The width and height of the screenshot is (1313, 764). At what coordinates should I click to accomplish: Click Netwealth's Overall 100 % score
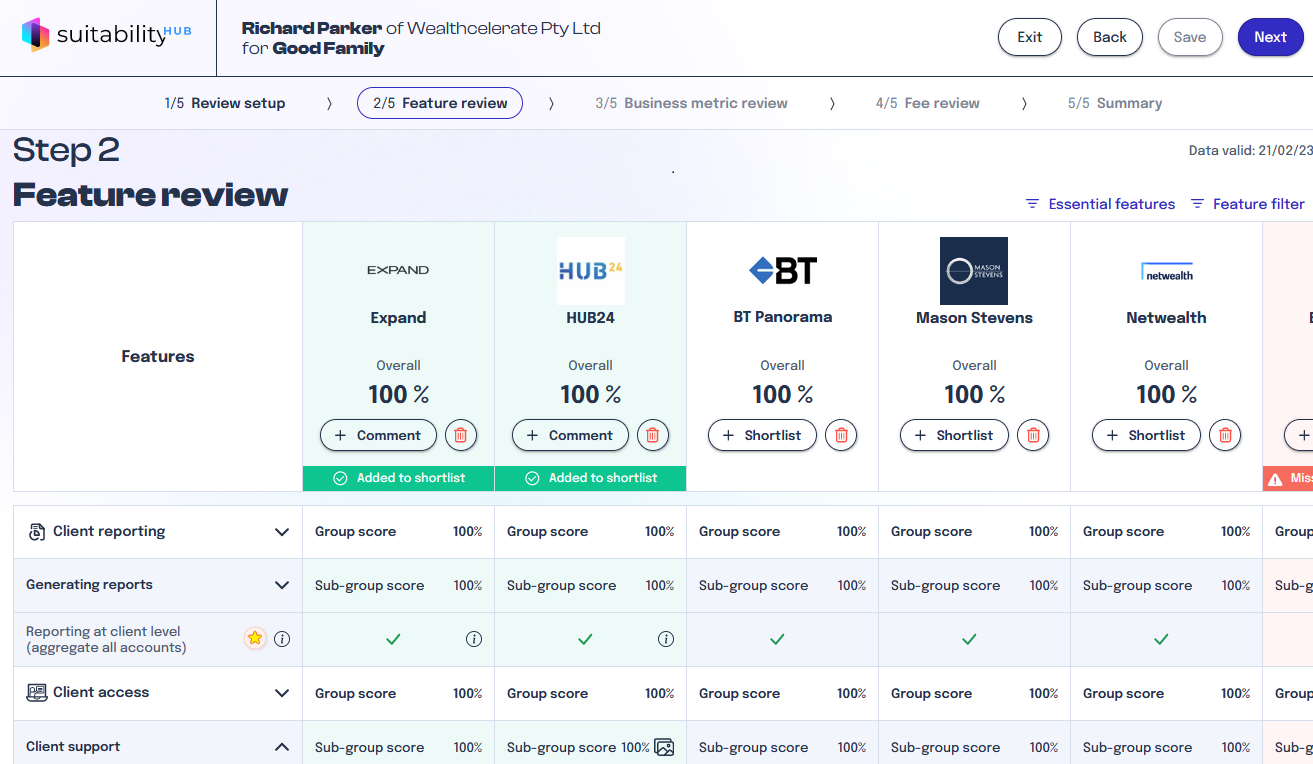(1167, 394)
